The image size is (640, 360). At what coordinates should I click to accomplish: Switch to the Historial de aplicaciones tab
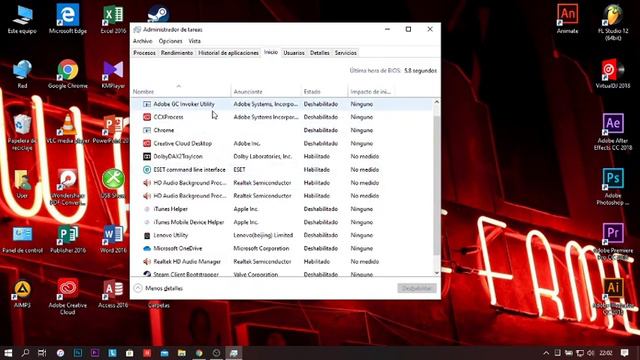click(229, 53)
